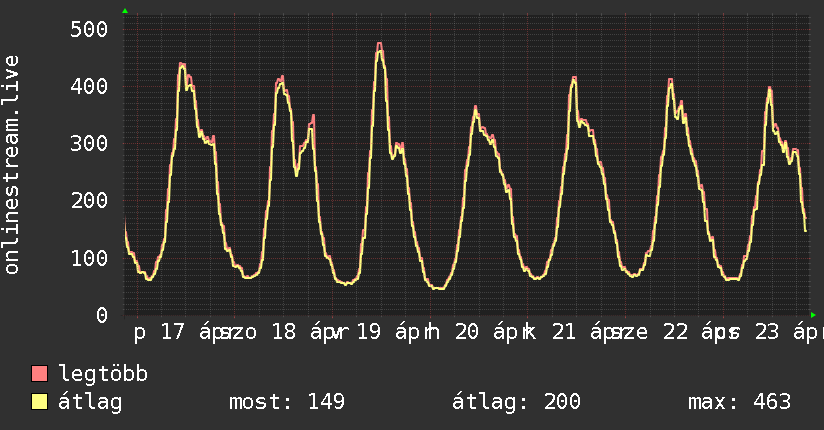Click the x-axis date label 23
824x430 pixels.
767,332
